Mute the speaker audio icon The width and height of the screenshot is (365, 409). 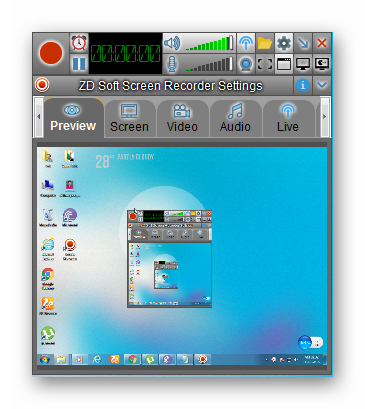point(172,43)
